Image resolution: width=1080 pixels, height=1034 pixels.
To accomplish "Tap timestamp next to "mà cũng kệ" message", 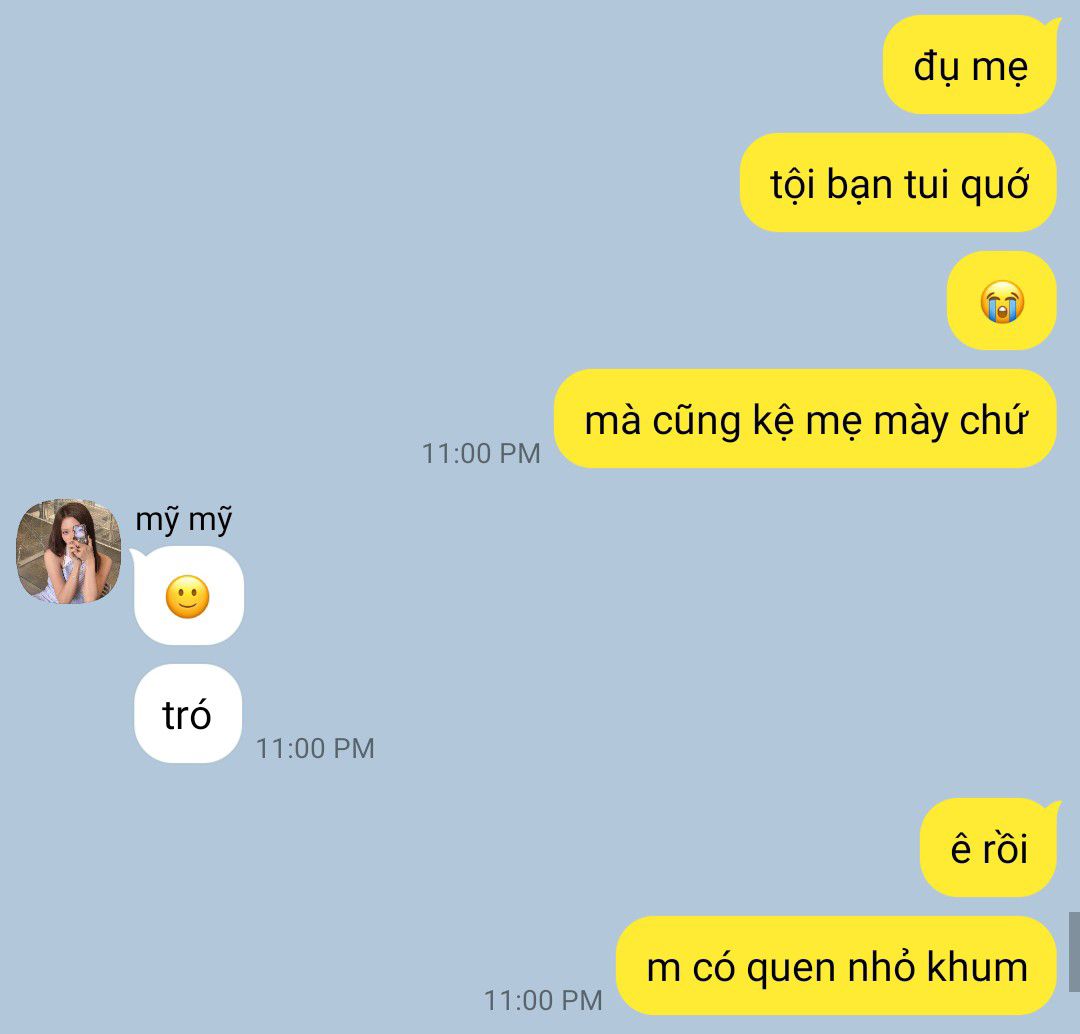I will 481,453.
